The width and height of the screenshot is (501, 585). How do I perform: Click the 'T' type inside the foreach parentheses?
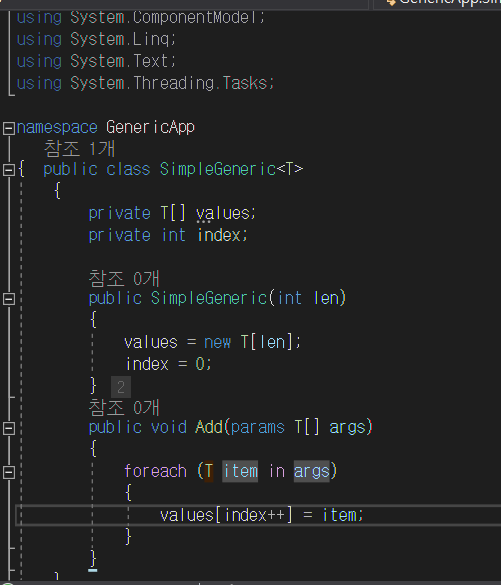209,471
